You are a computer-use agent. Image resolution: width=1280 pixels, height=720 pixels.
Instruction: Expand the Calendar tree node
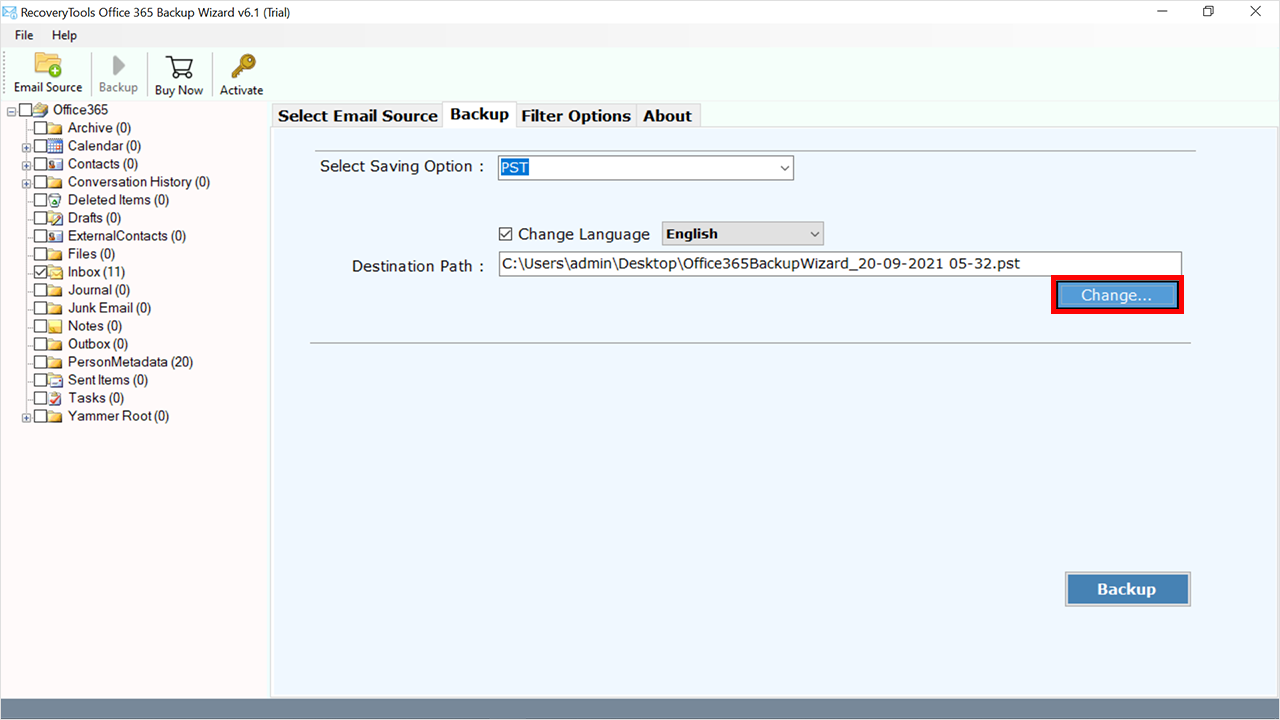point(26,147)
